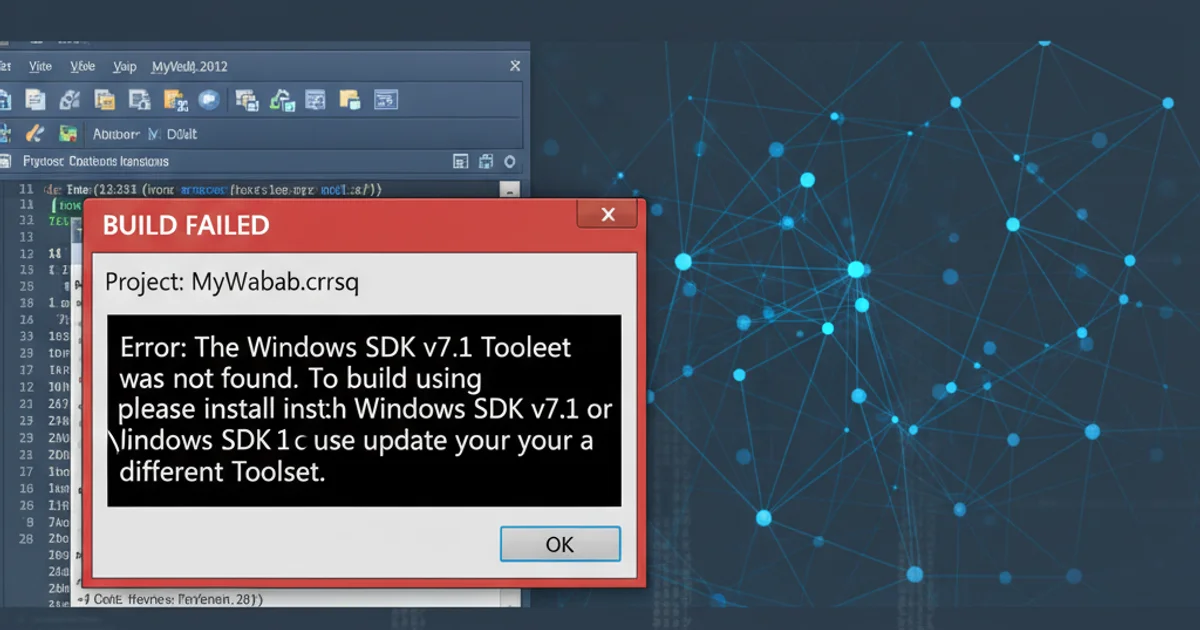Open the Abnbor dropdown in the second toolbar
The image size is (1200, 630).
115,133
